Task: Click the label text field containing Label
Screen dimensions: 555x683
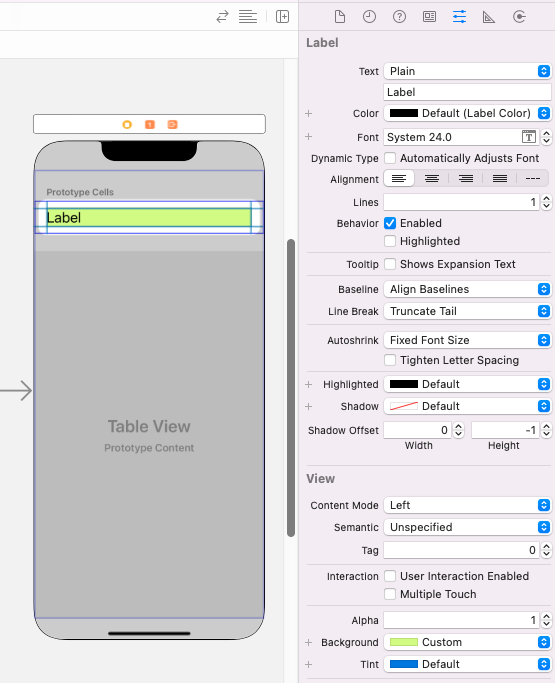Action: tap(467, 92)
